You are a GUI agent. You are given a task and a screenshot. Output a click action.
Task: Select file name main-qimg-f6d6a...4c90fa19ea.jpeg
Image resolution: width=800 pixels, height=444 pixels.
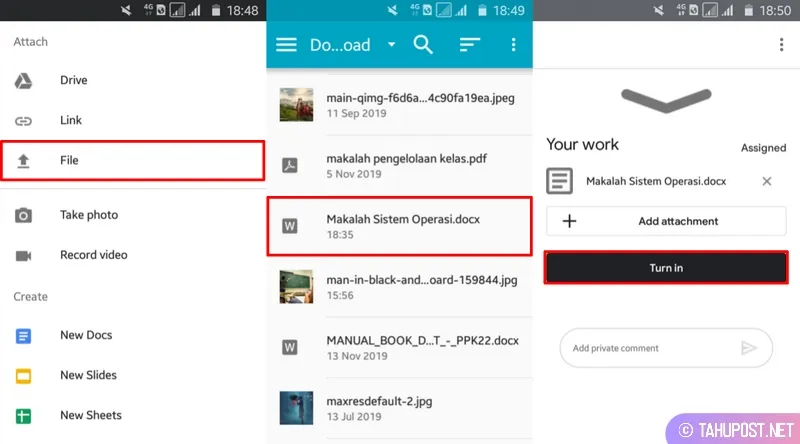(420, 98)
